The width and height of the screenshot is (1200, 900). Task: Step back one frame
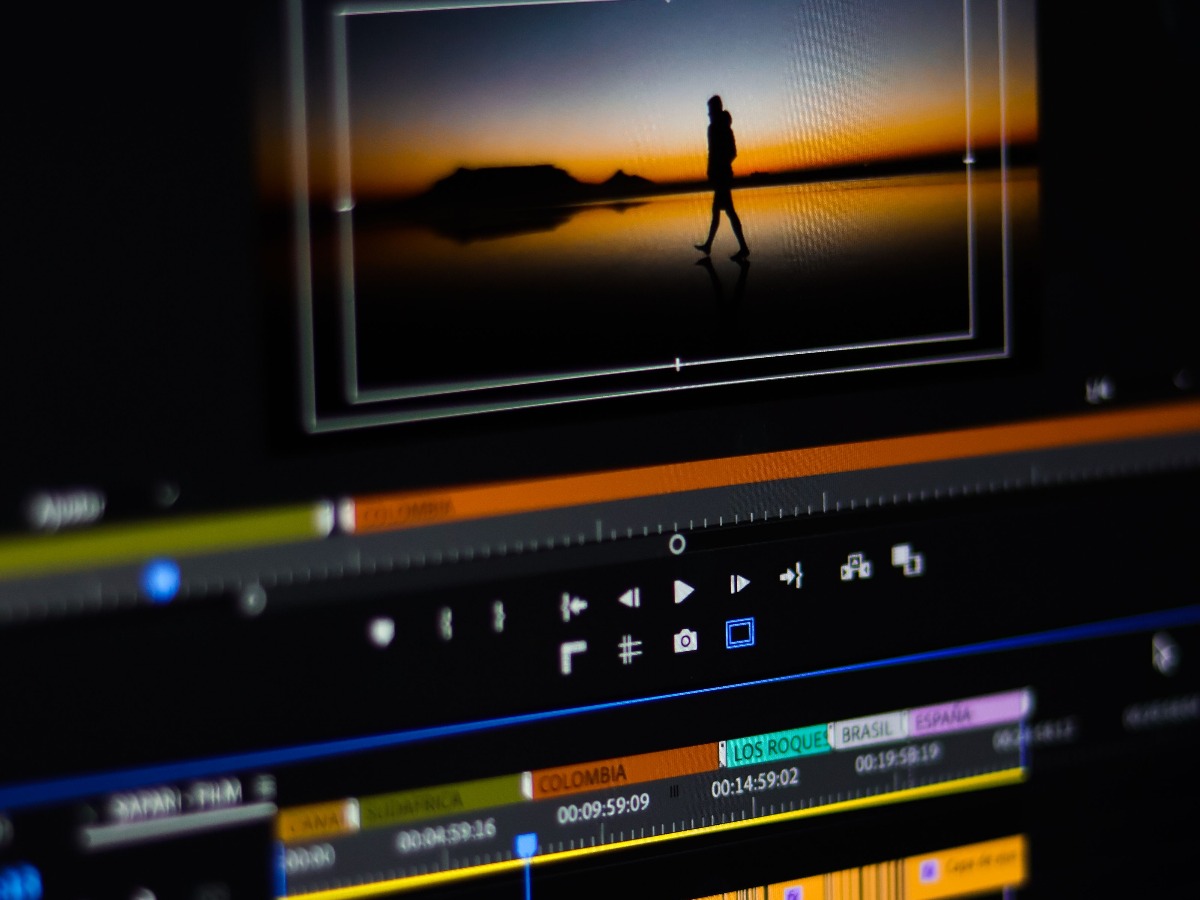click(629, 598)
